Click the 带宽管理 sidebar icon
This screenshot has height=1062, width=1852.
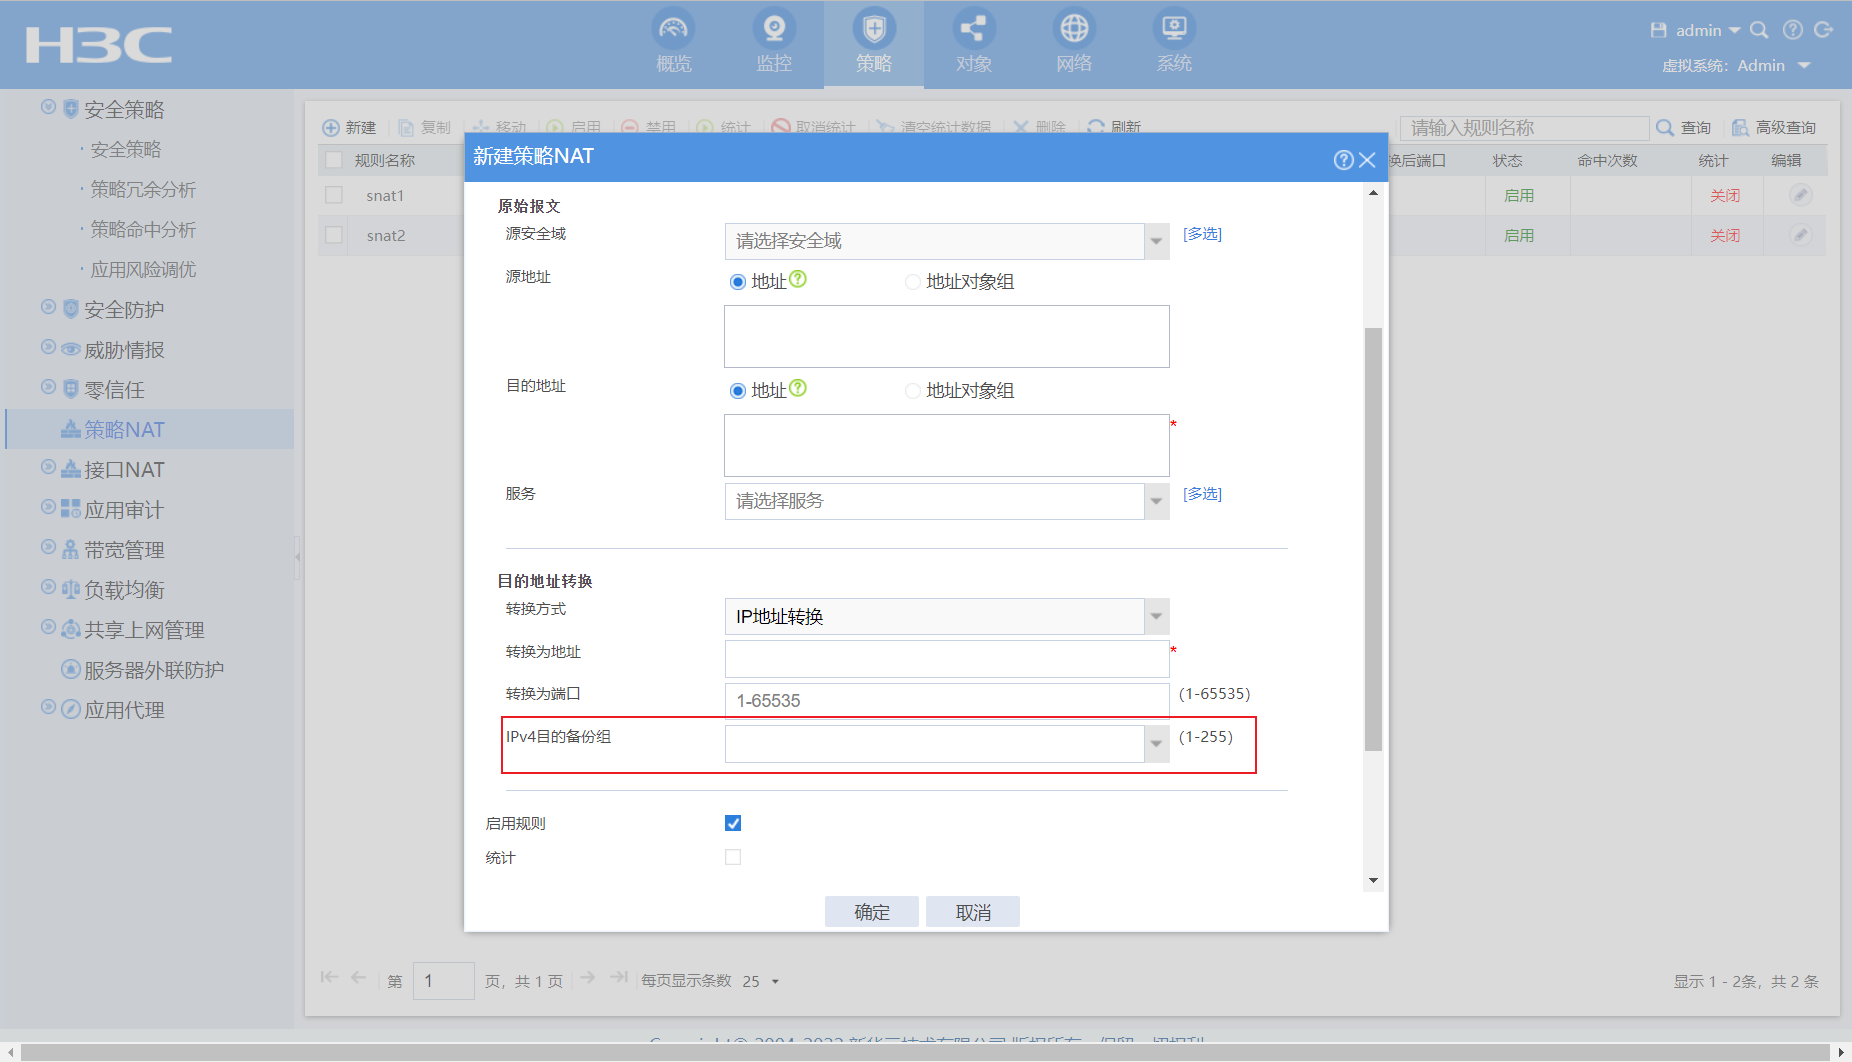(x=71, y=549)
